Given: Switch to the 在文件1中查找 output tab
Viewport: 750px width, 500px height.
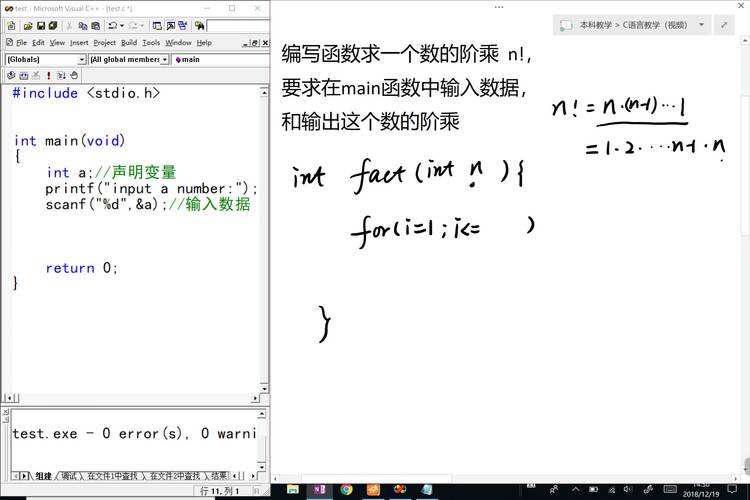Looking at the screenshot, I should tap(112, 476).
